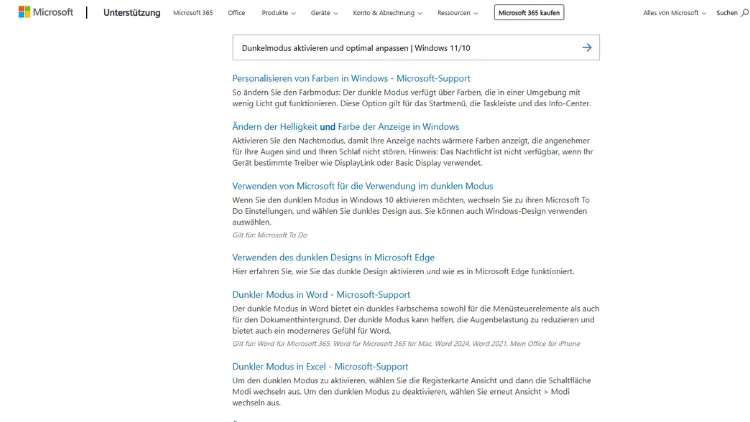The width and height of the screenshot is (750, 422).
Task: Click description starting 'So ändern Sie den Farbmodus'
Action: [x=412, y=98]
